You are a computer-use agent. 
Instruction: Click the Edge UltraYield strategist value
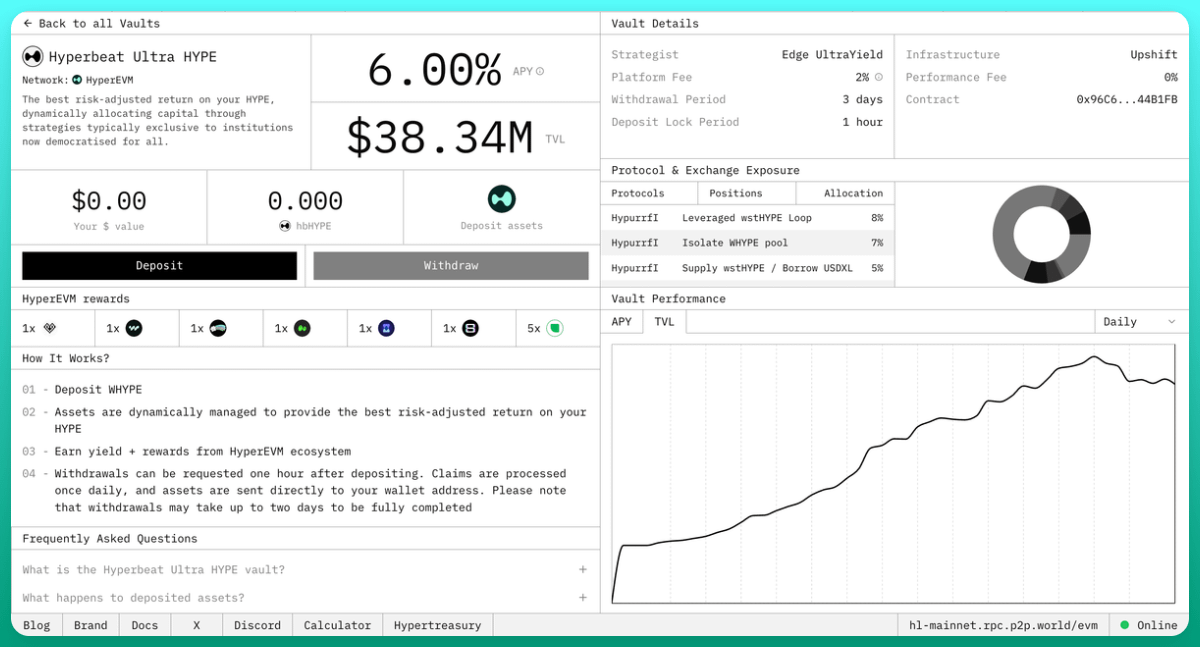click(832, 55)
